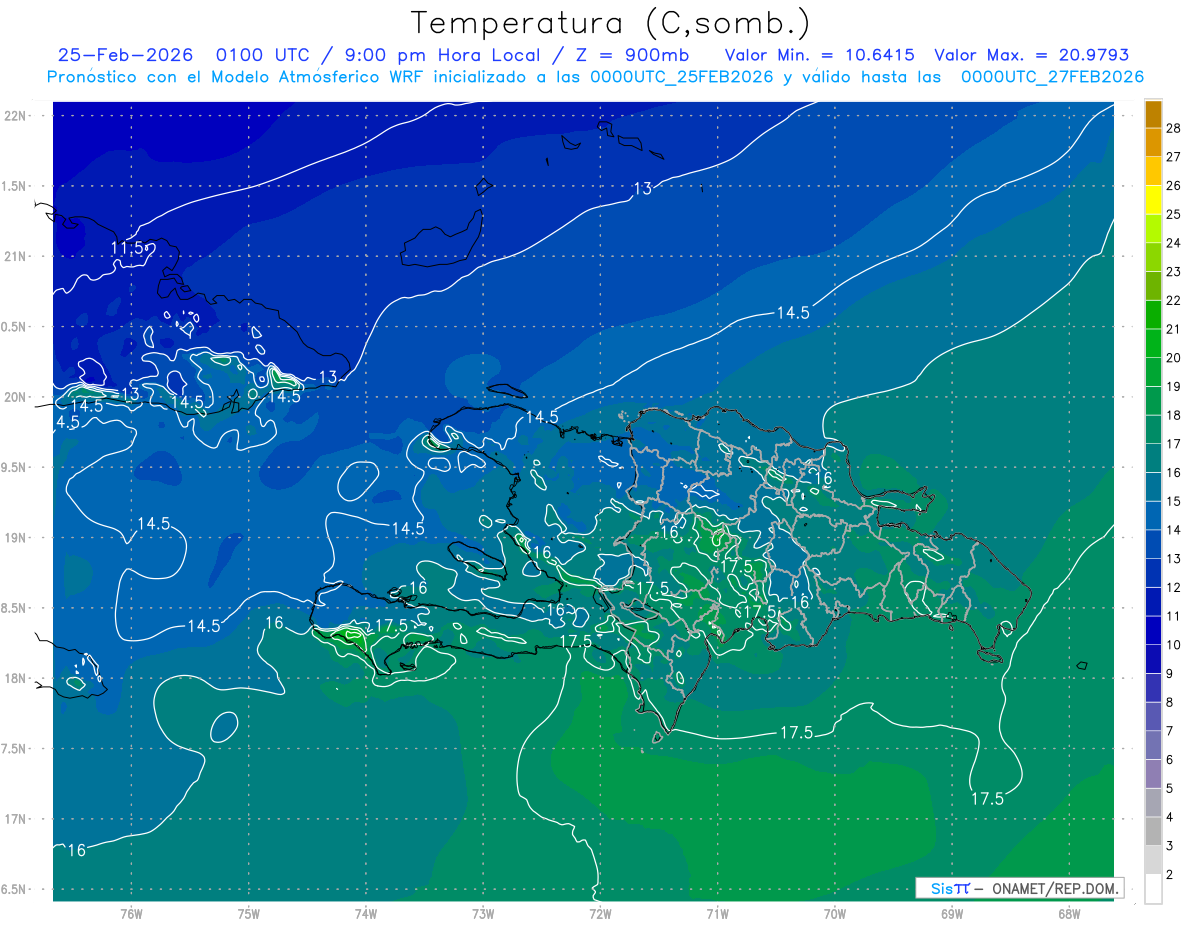Click the 17N latitude axis label
1200x927 pixels.
tap(16, 819)
